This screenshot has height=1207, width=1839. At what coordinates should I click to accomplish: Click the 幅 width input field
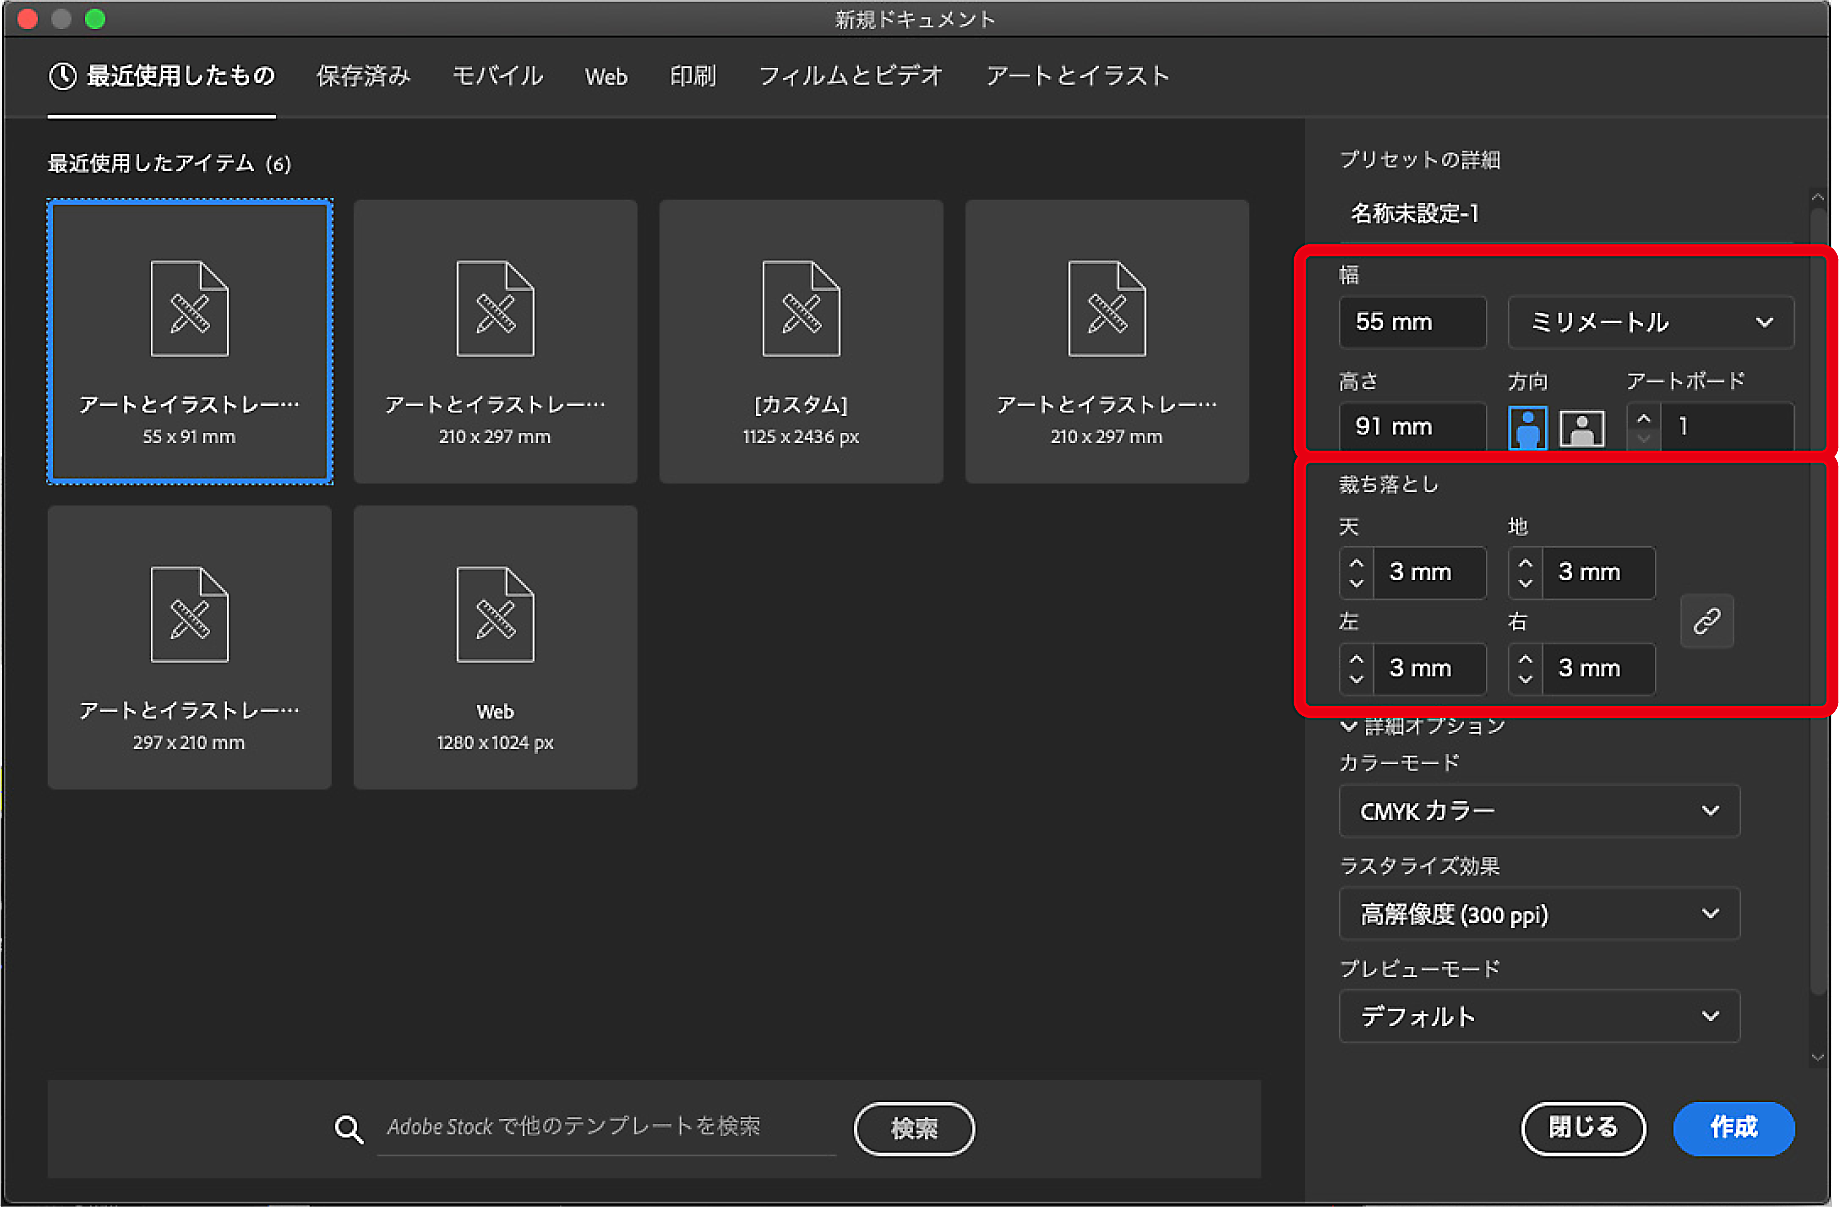point(1412,322)
